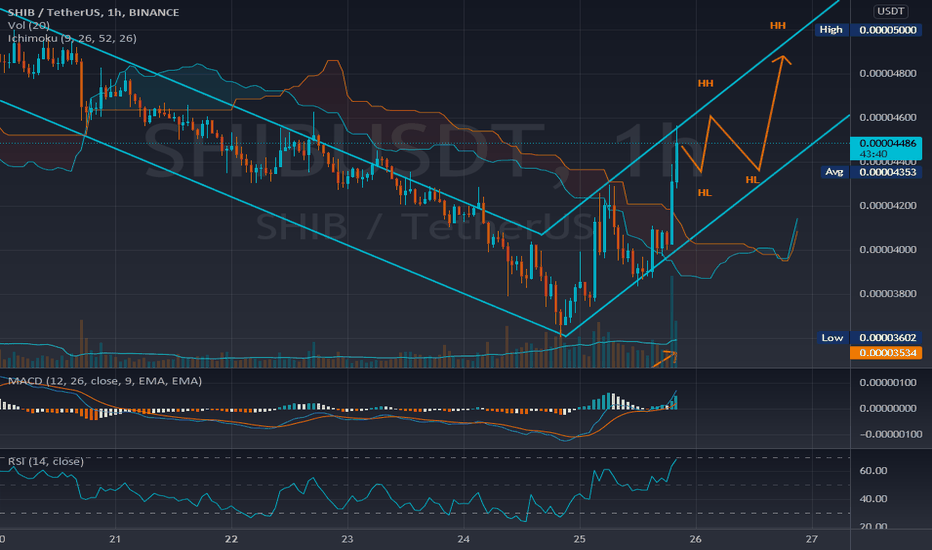Select the Vol (20) indicator legend
Screen dimensions: 932x550
(x=29, y=25)
